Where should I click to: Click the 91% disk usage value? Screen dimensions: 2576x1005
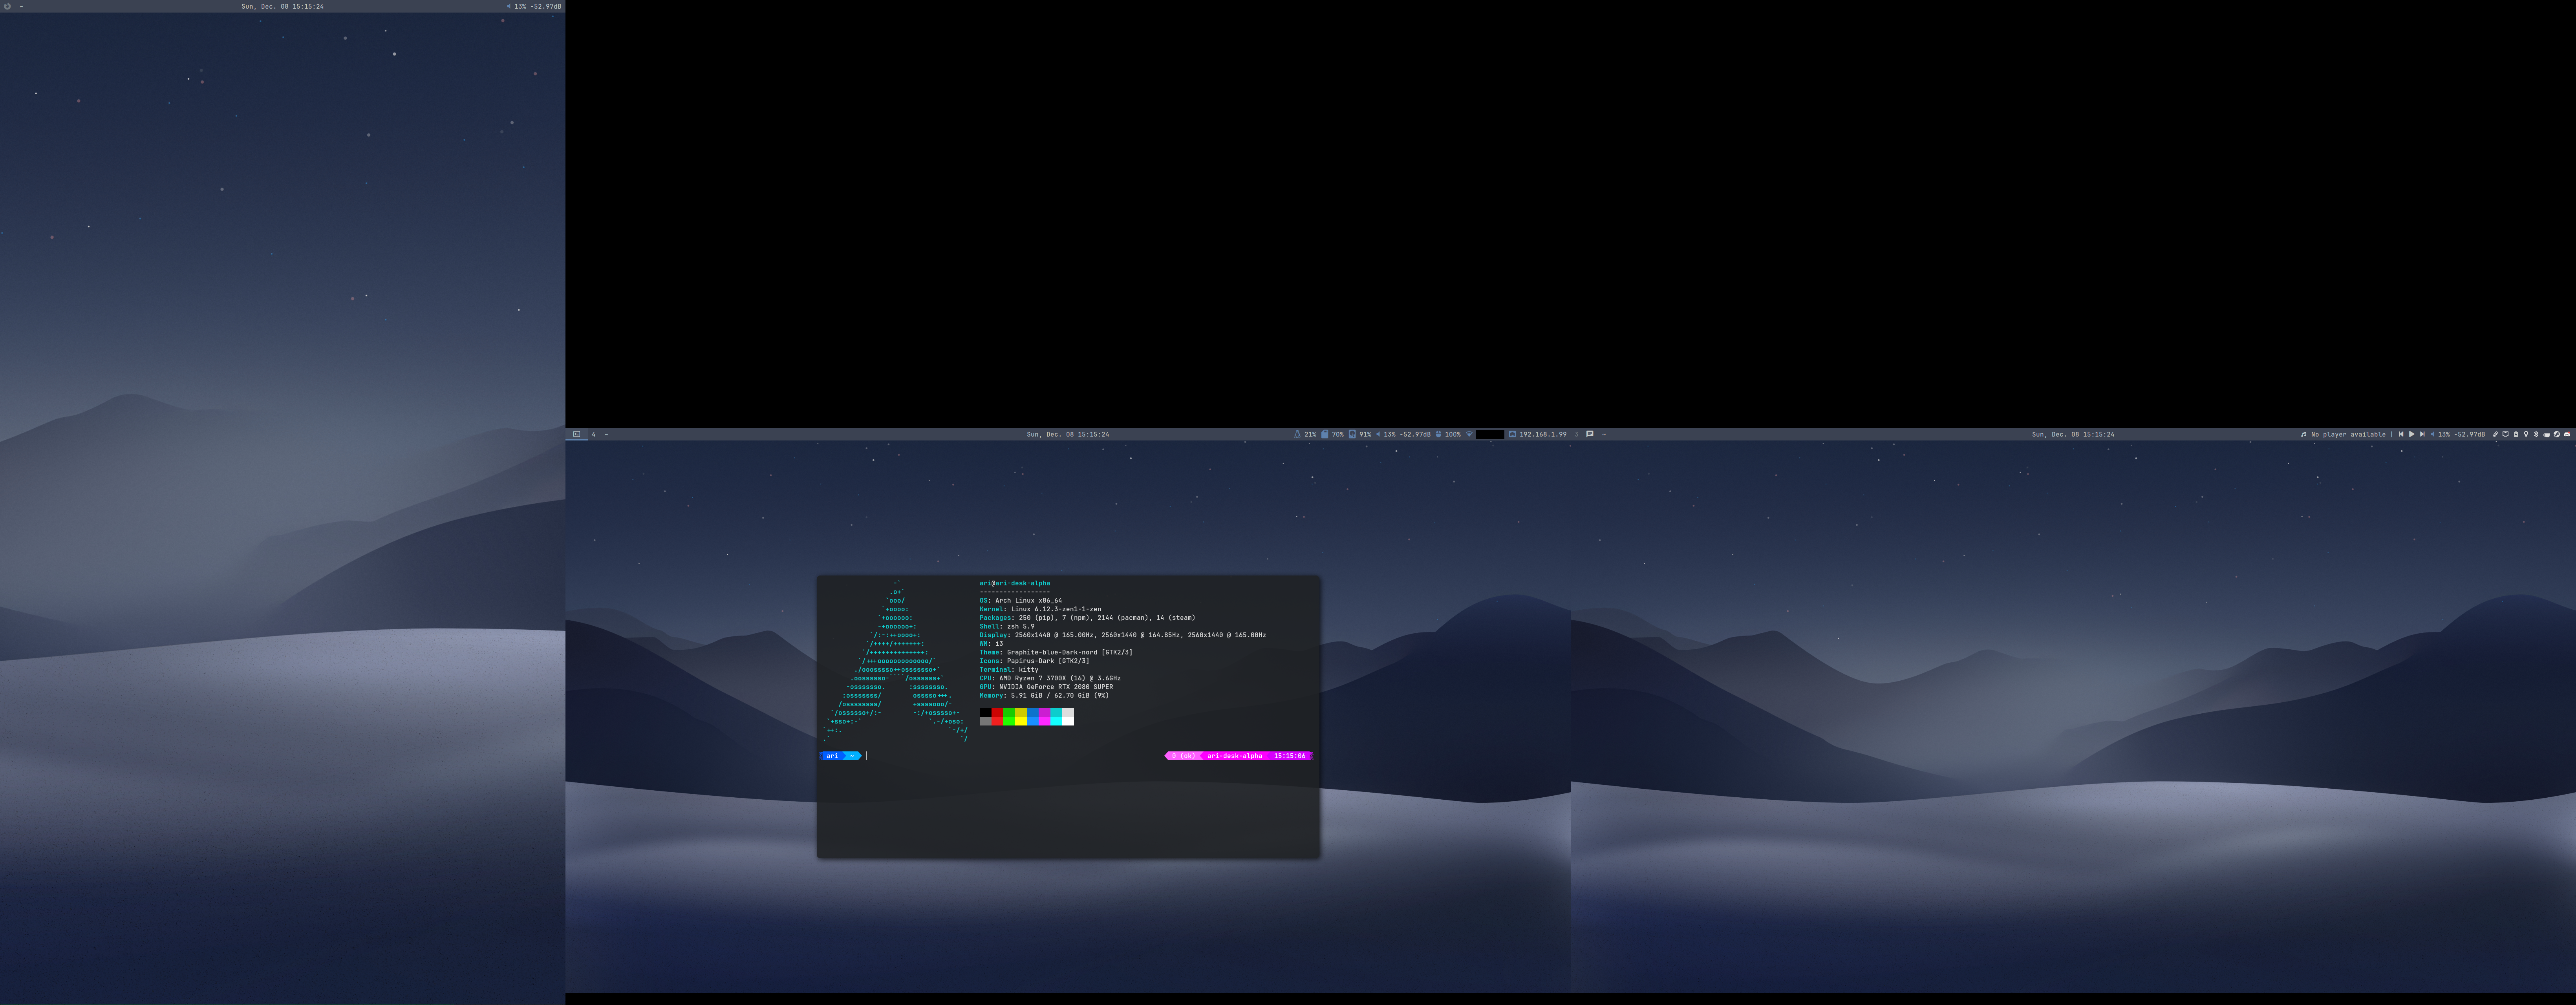pyautogui.click(x=1365, y=434)
